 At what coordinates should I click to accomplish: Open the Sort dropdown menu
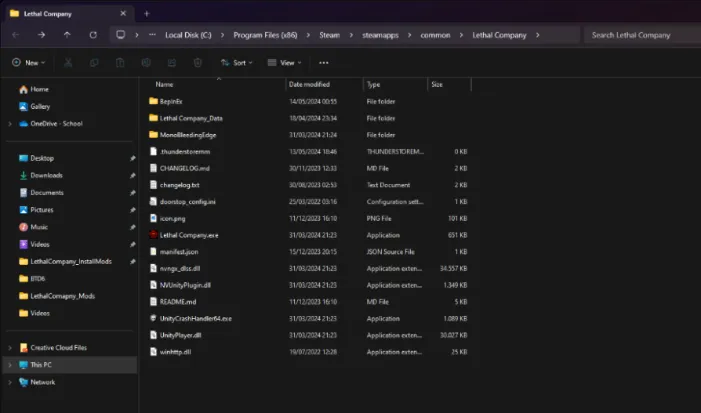[236, 63]
